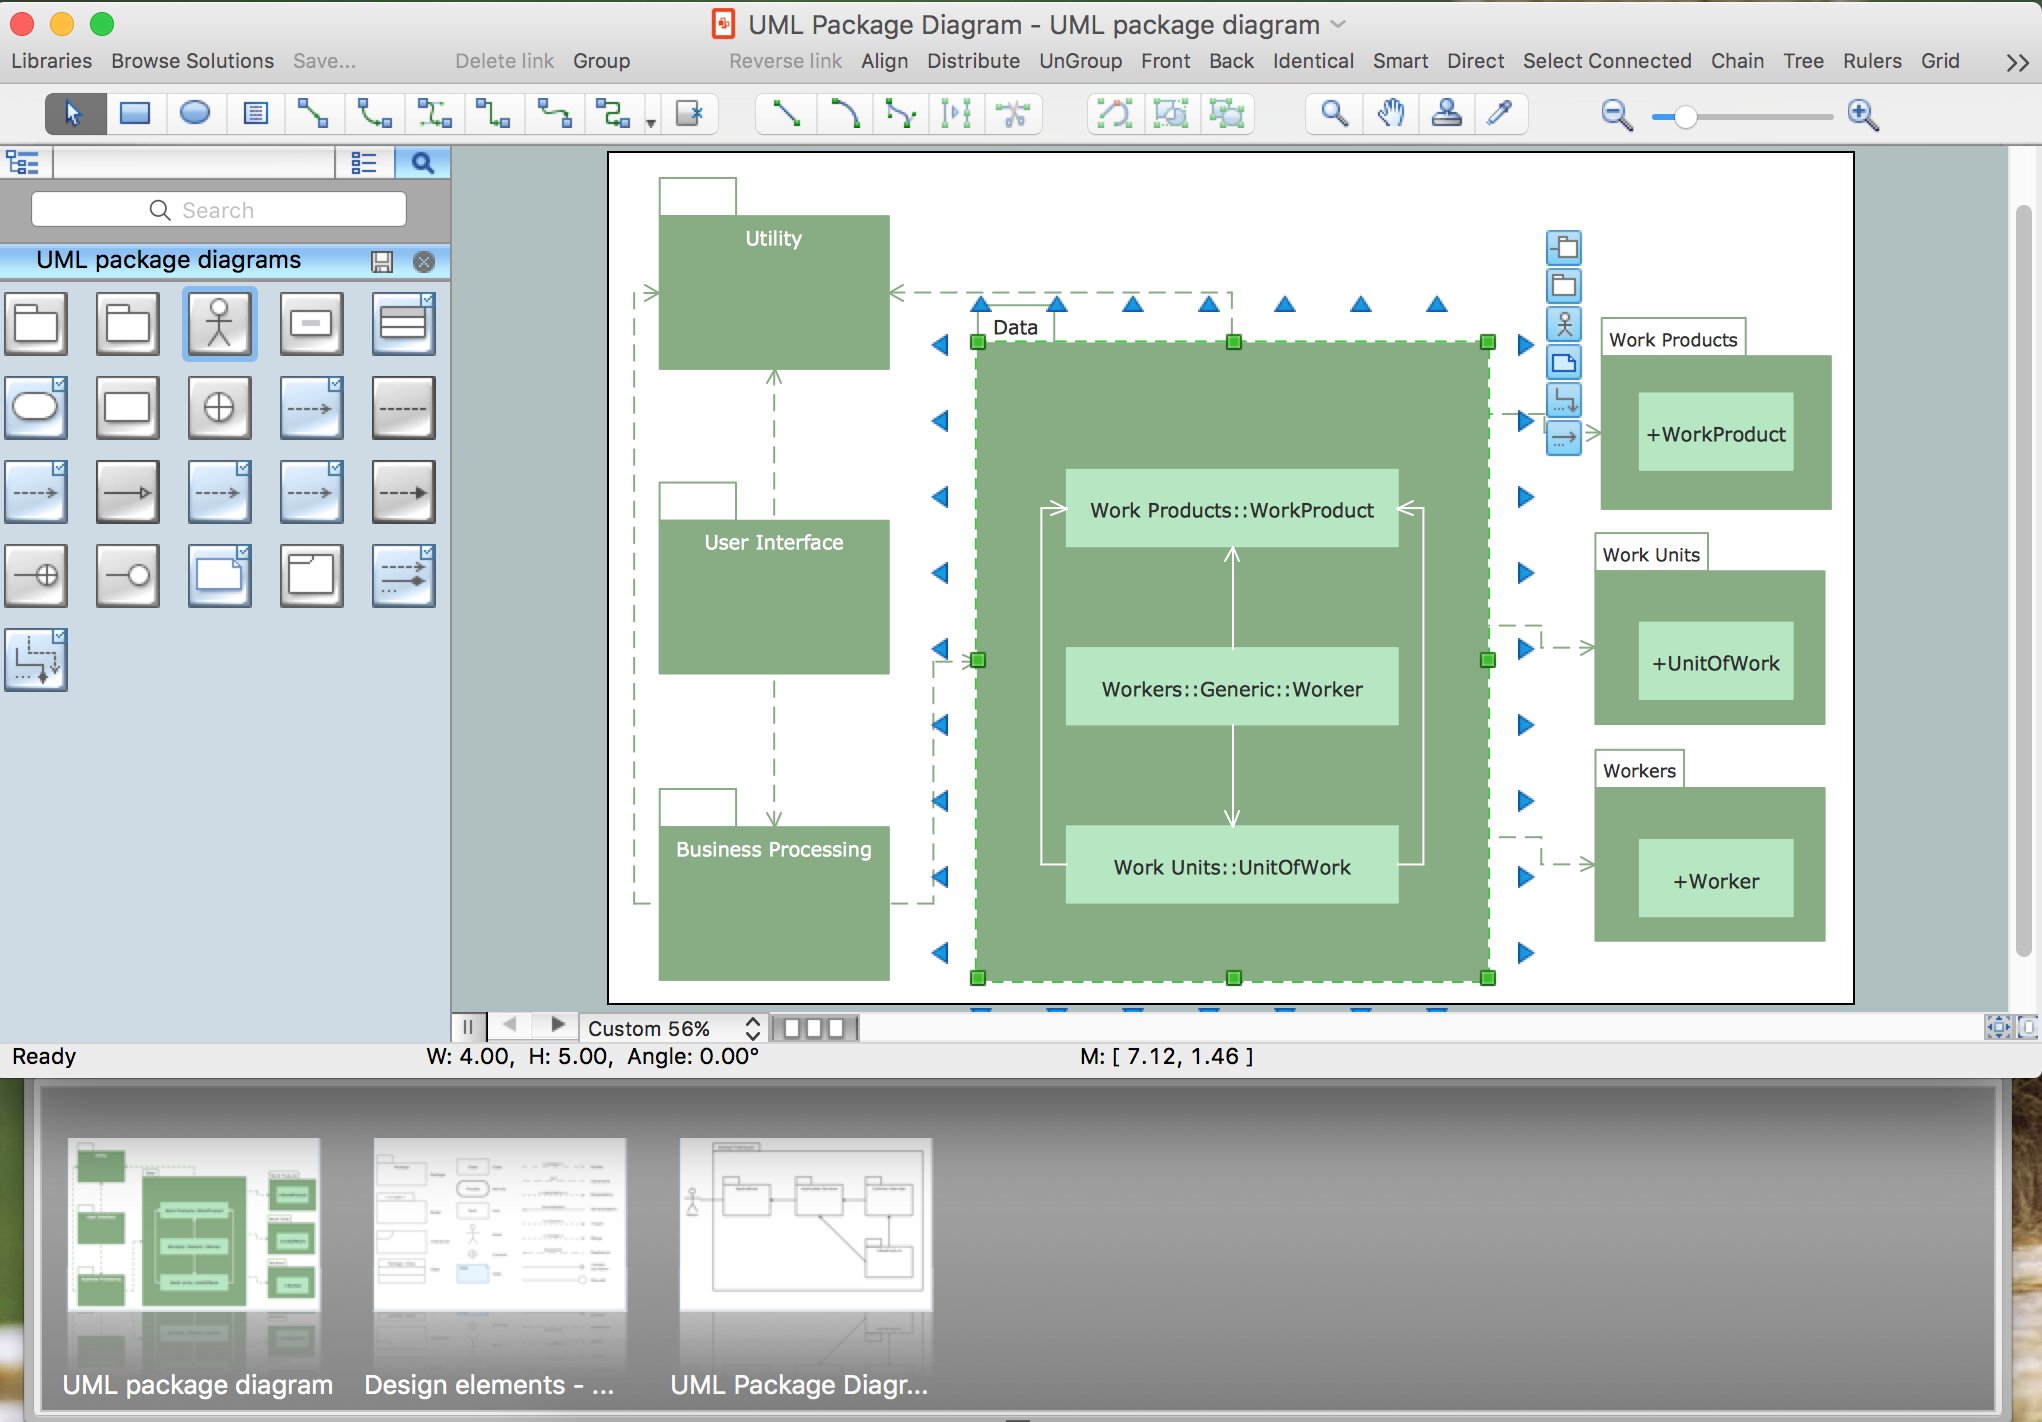
Task: Toggle the page layout view buttons
Action: [x=814, y=1028]
